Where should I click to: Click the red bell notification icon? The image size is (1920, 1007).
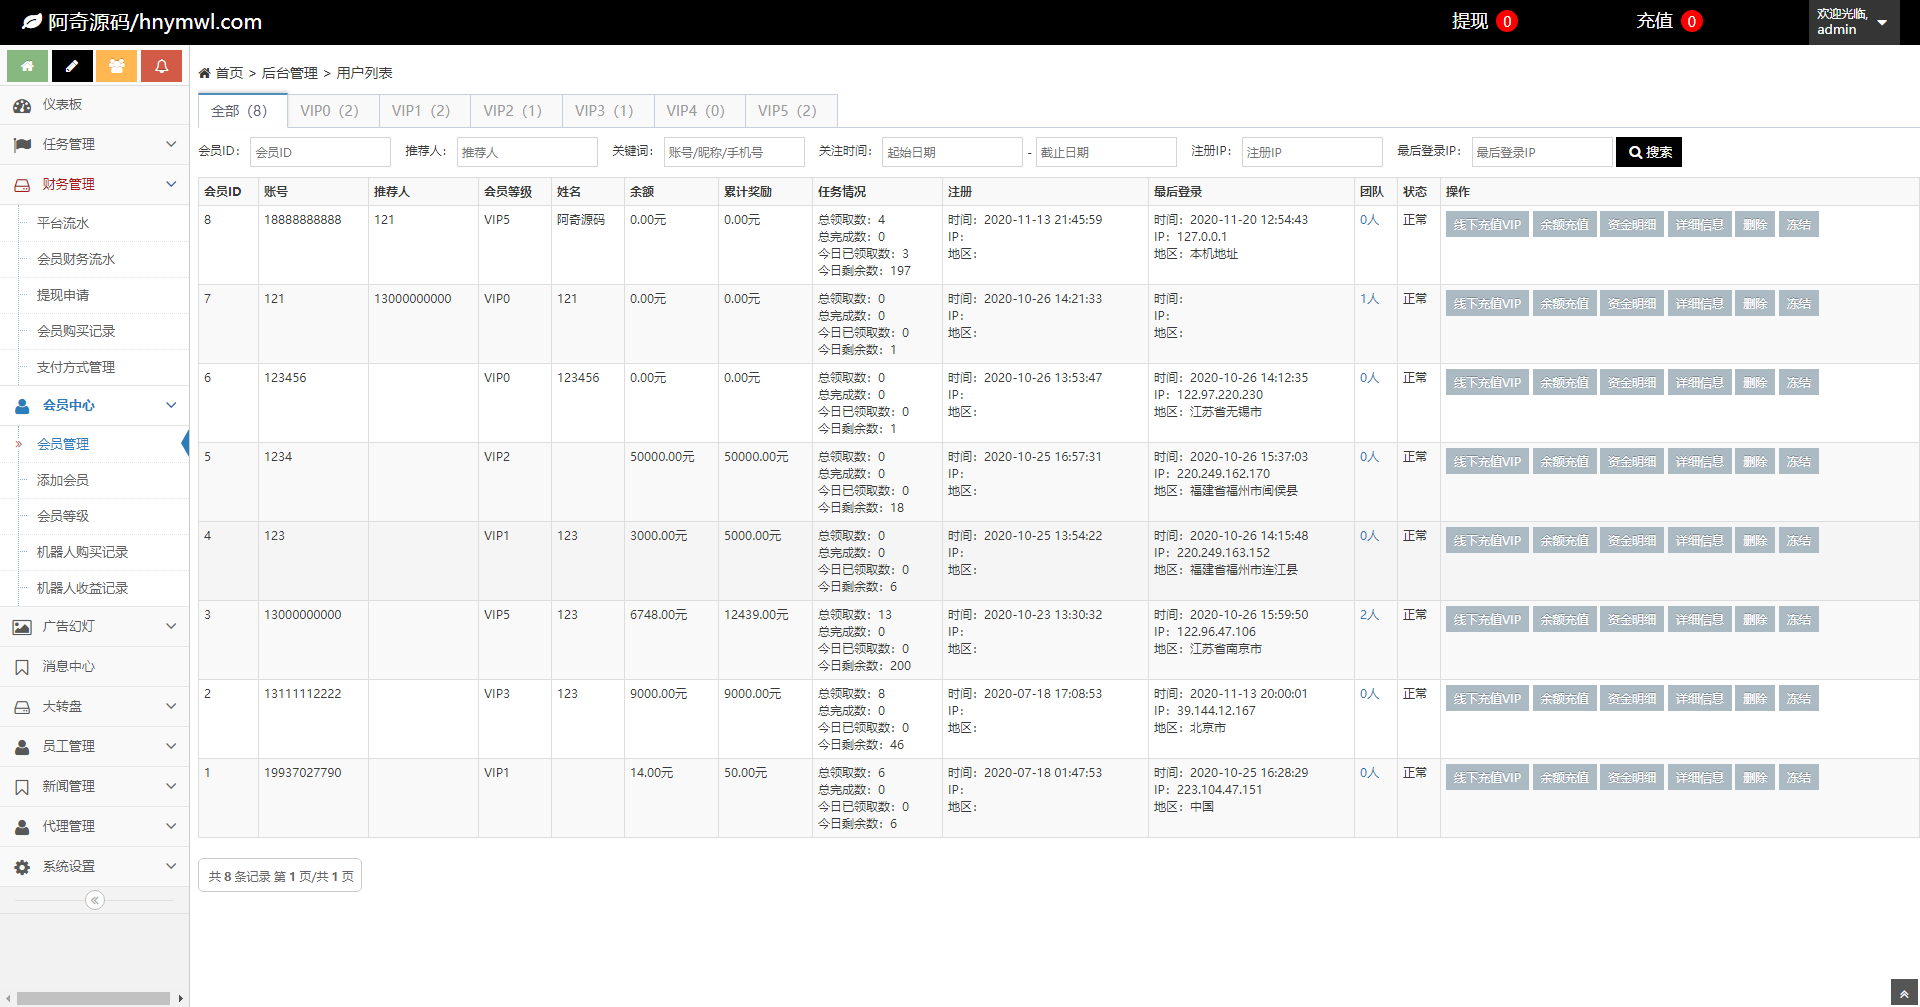(x=162, y=66)
